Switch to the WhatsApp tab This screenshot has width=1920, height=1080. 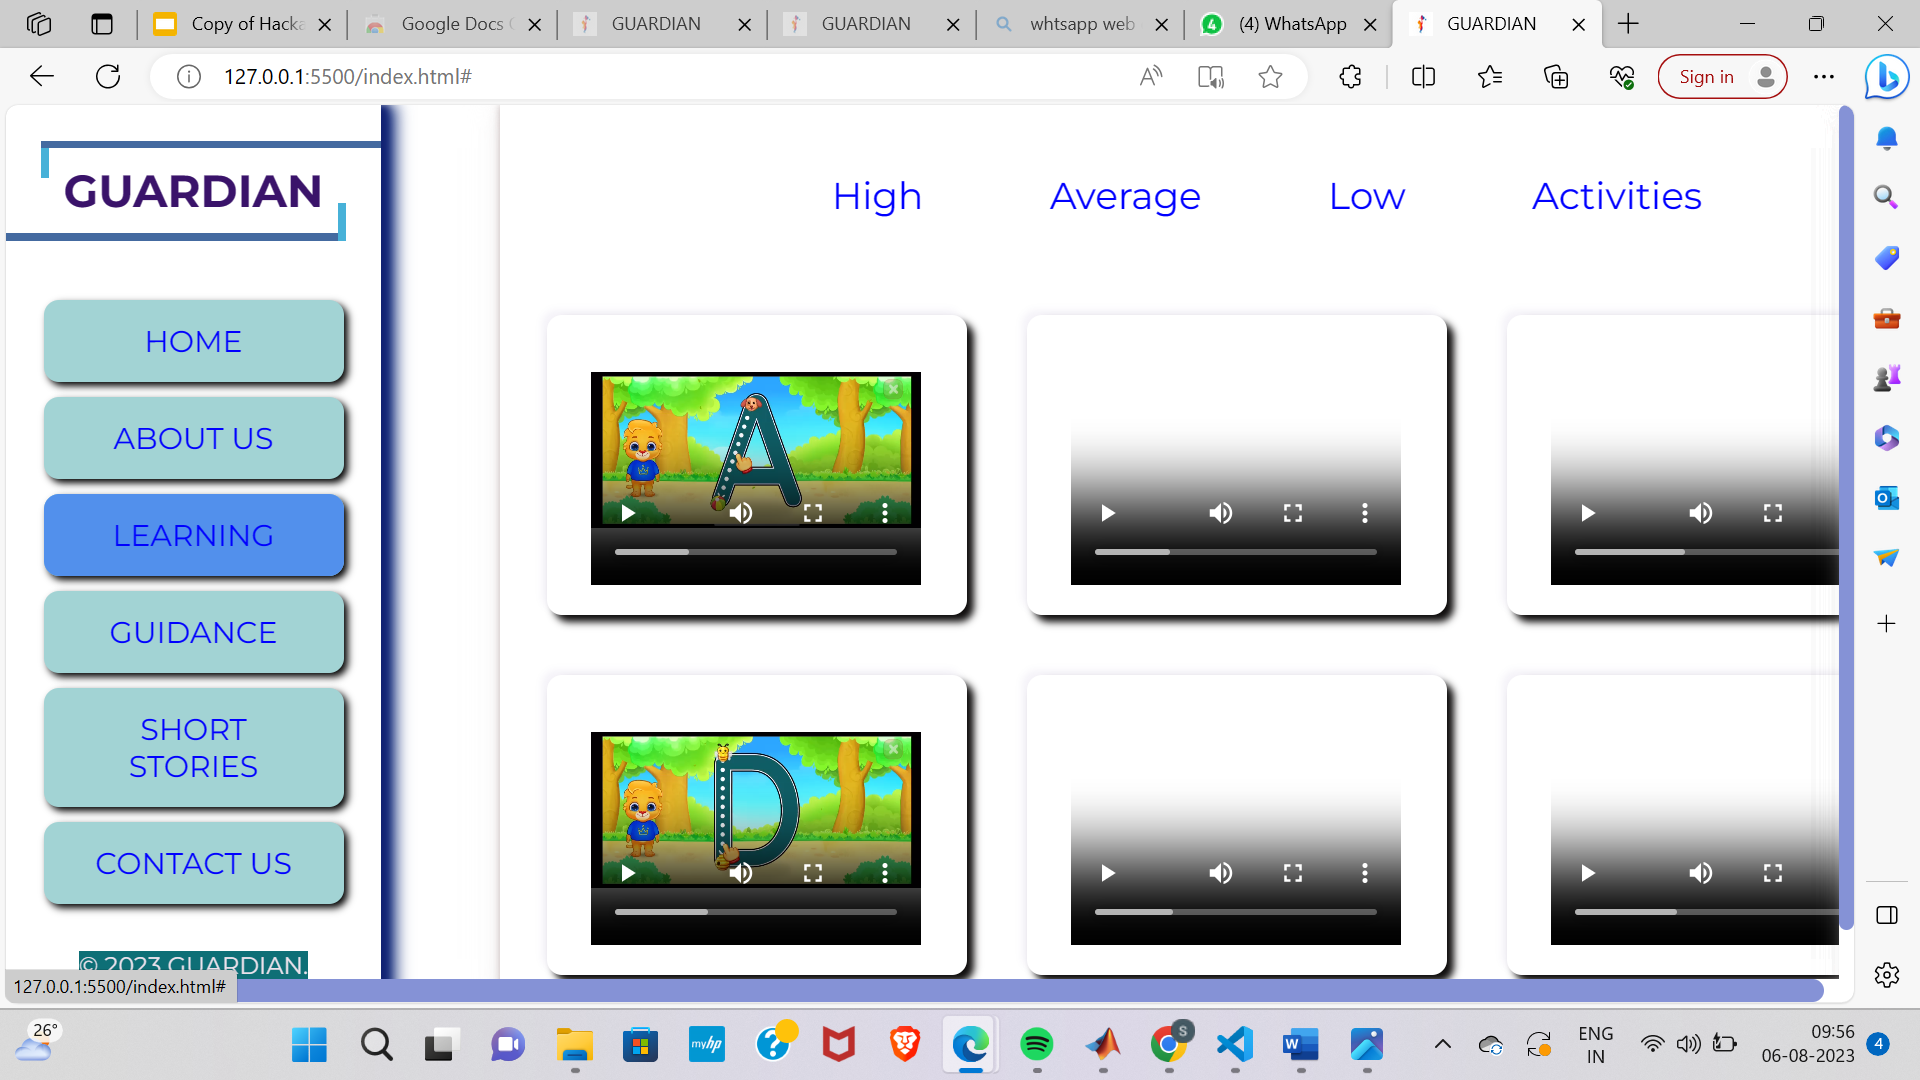point(1290,24)
